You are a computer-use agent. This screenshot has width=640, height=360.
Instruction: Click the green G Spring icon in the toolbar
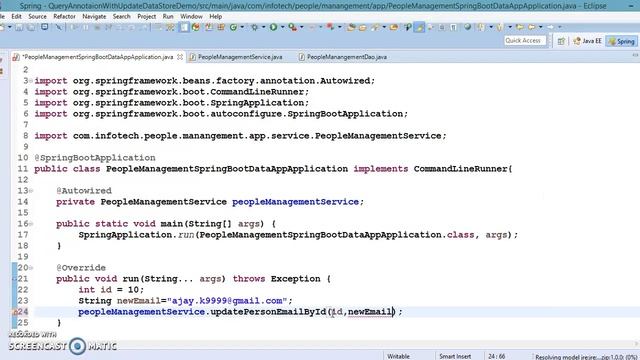point(233,27)
